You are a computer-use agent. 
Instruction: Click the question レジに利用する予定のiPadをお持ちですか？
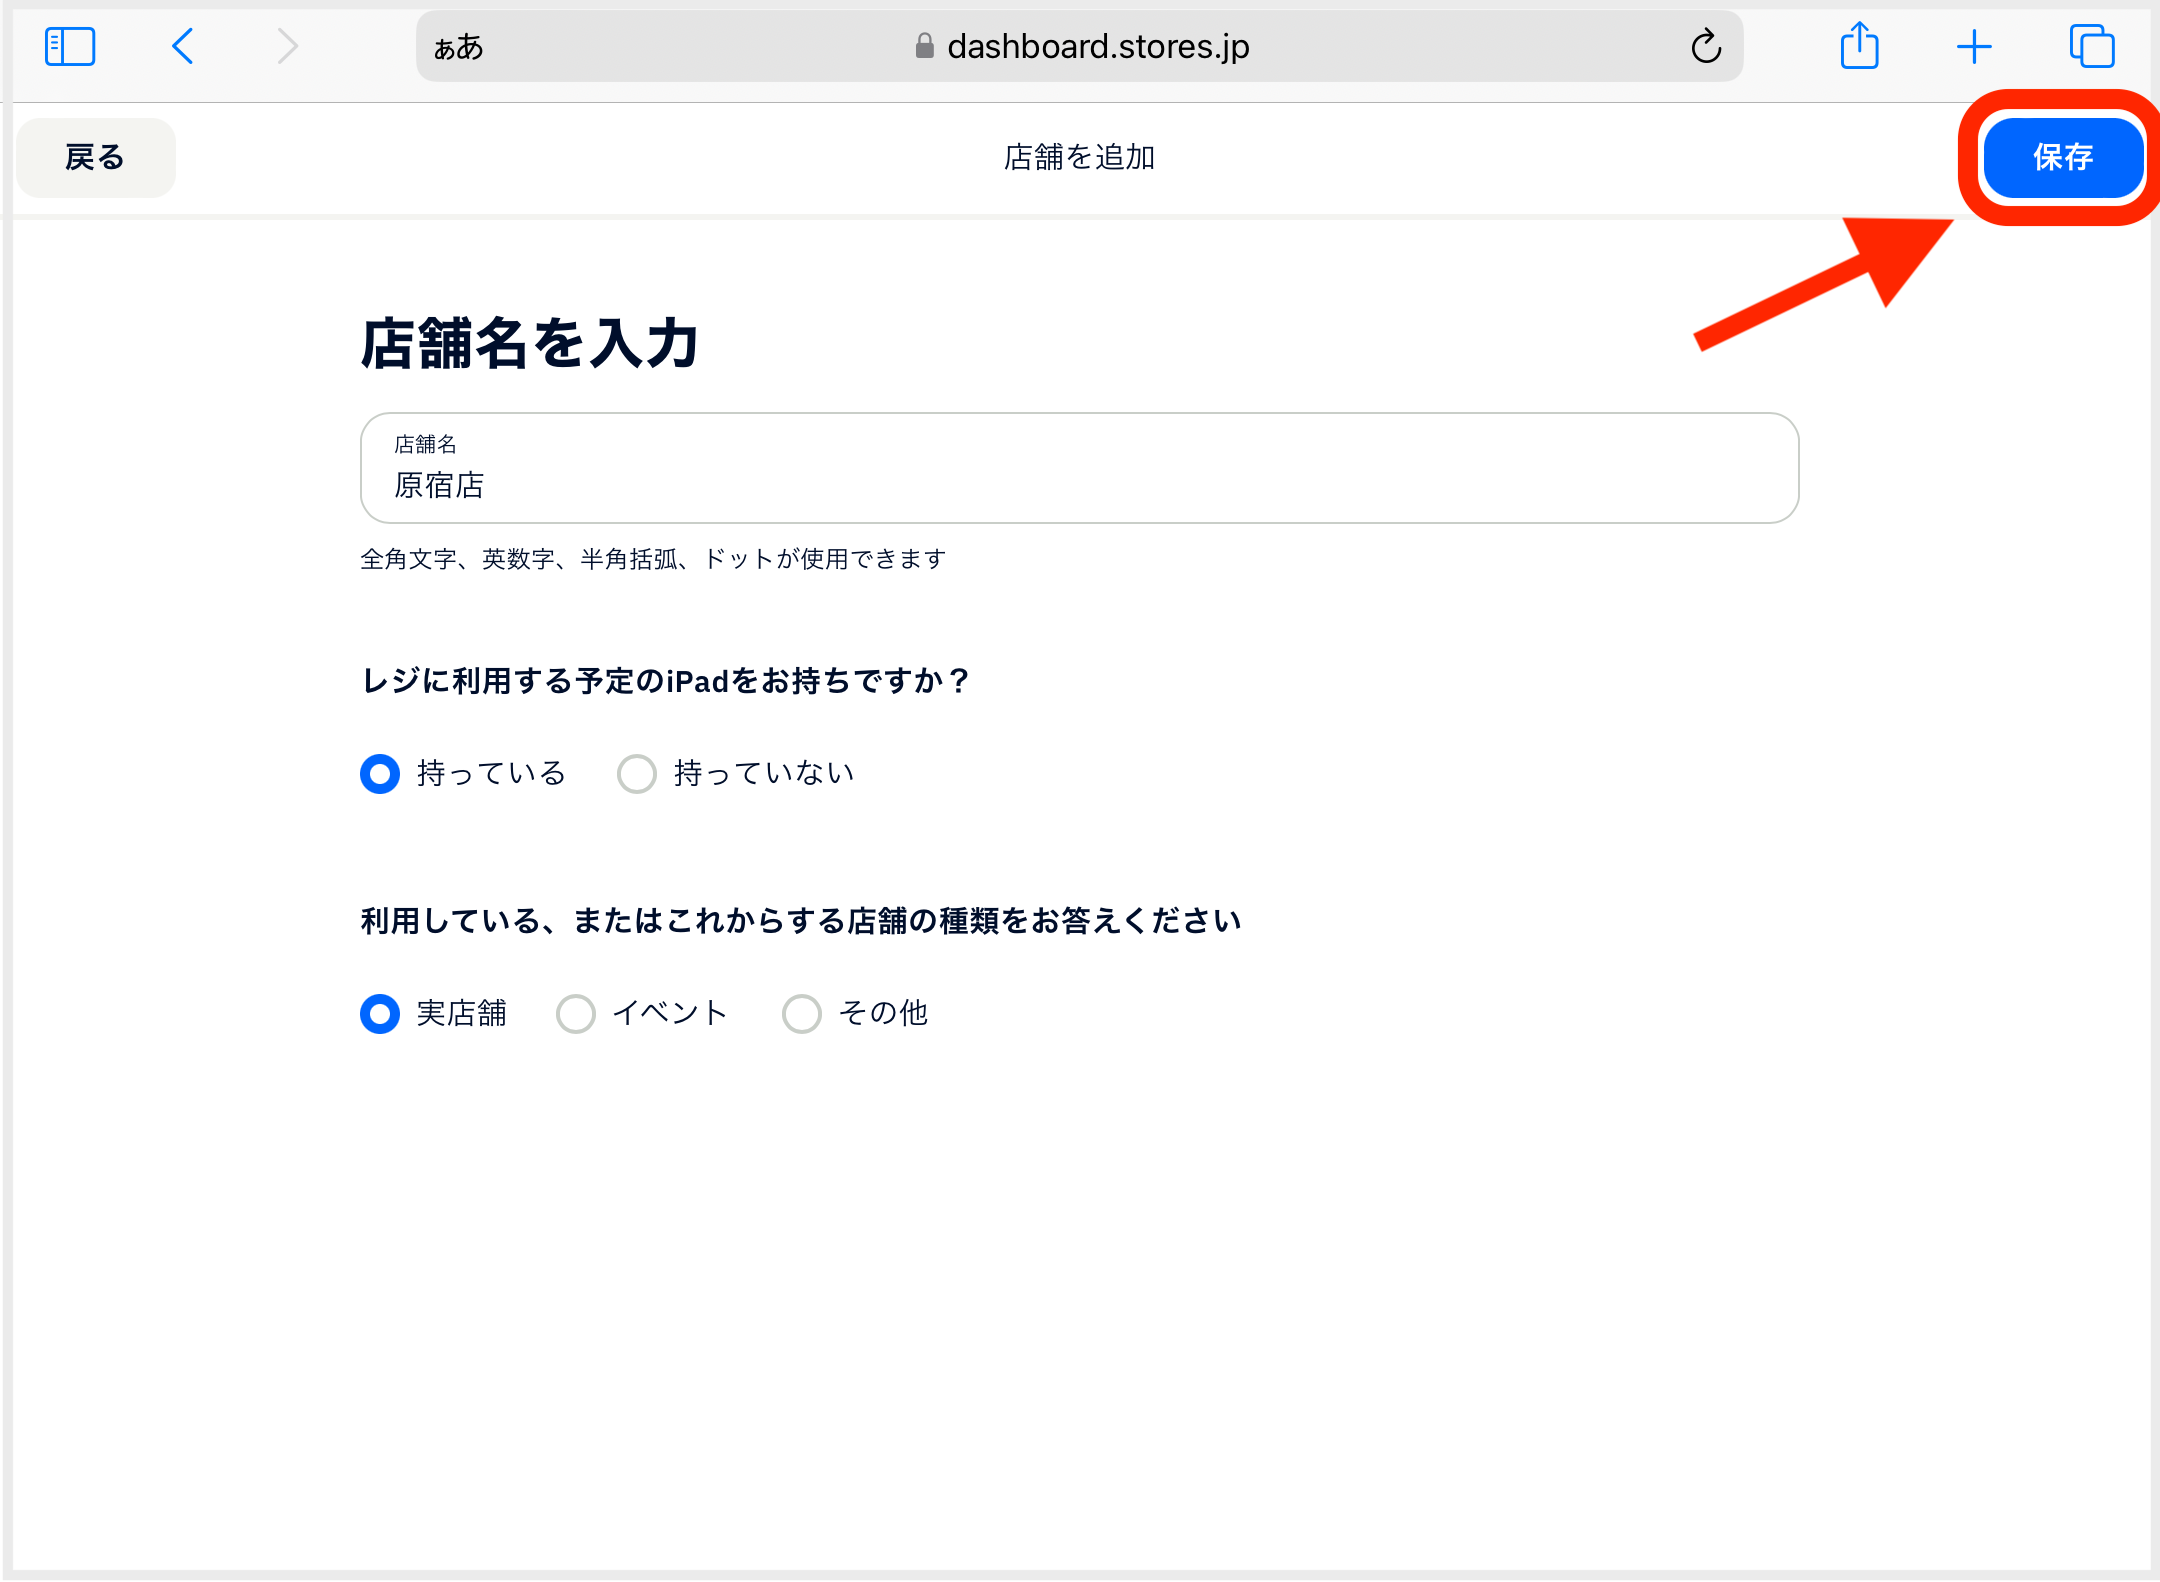tap(666, 681)
